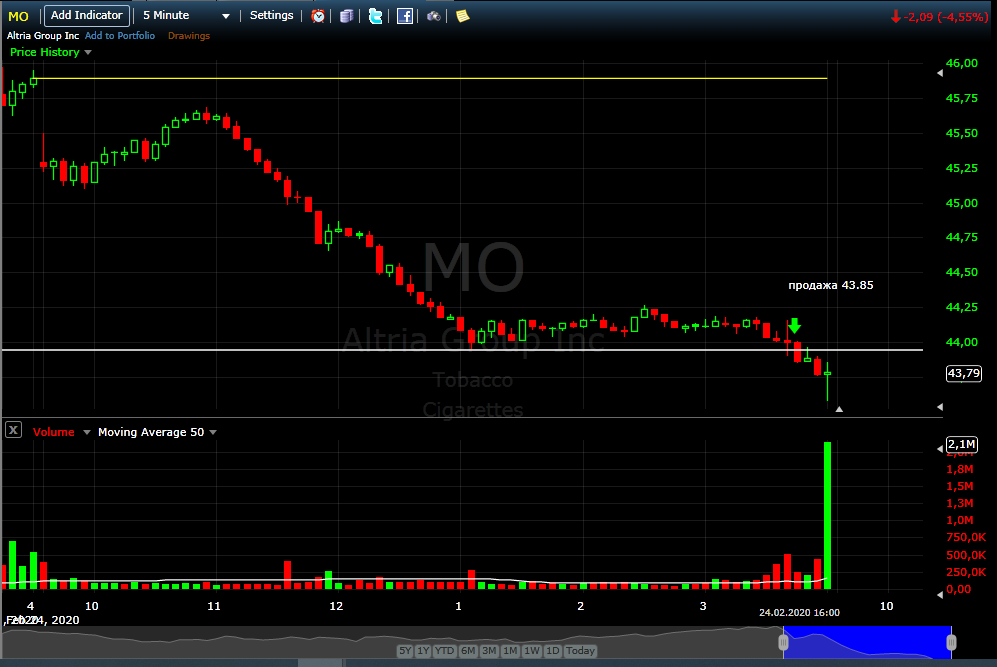Click the 46,00 price axis label

(961, 63)
